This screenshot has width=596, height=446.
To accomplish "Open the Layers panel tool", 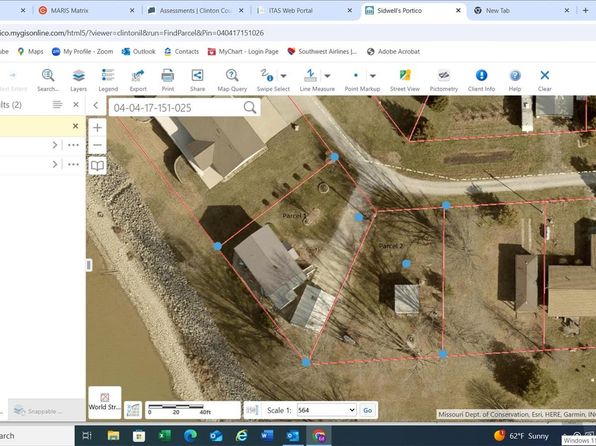I will 79,80.
